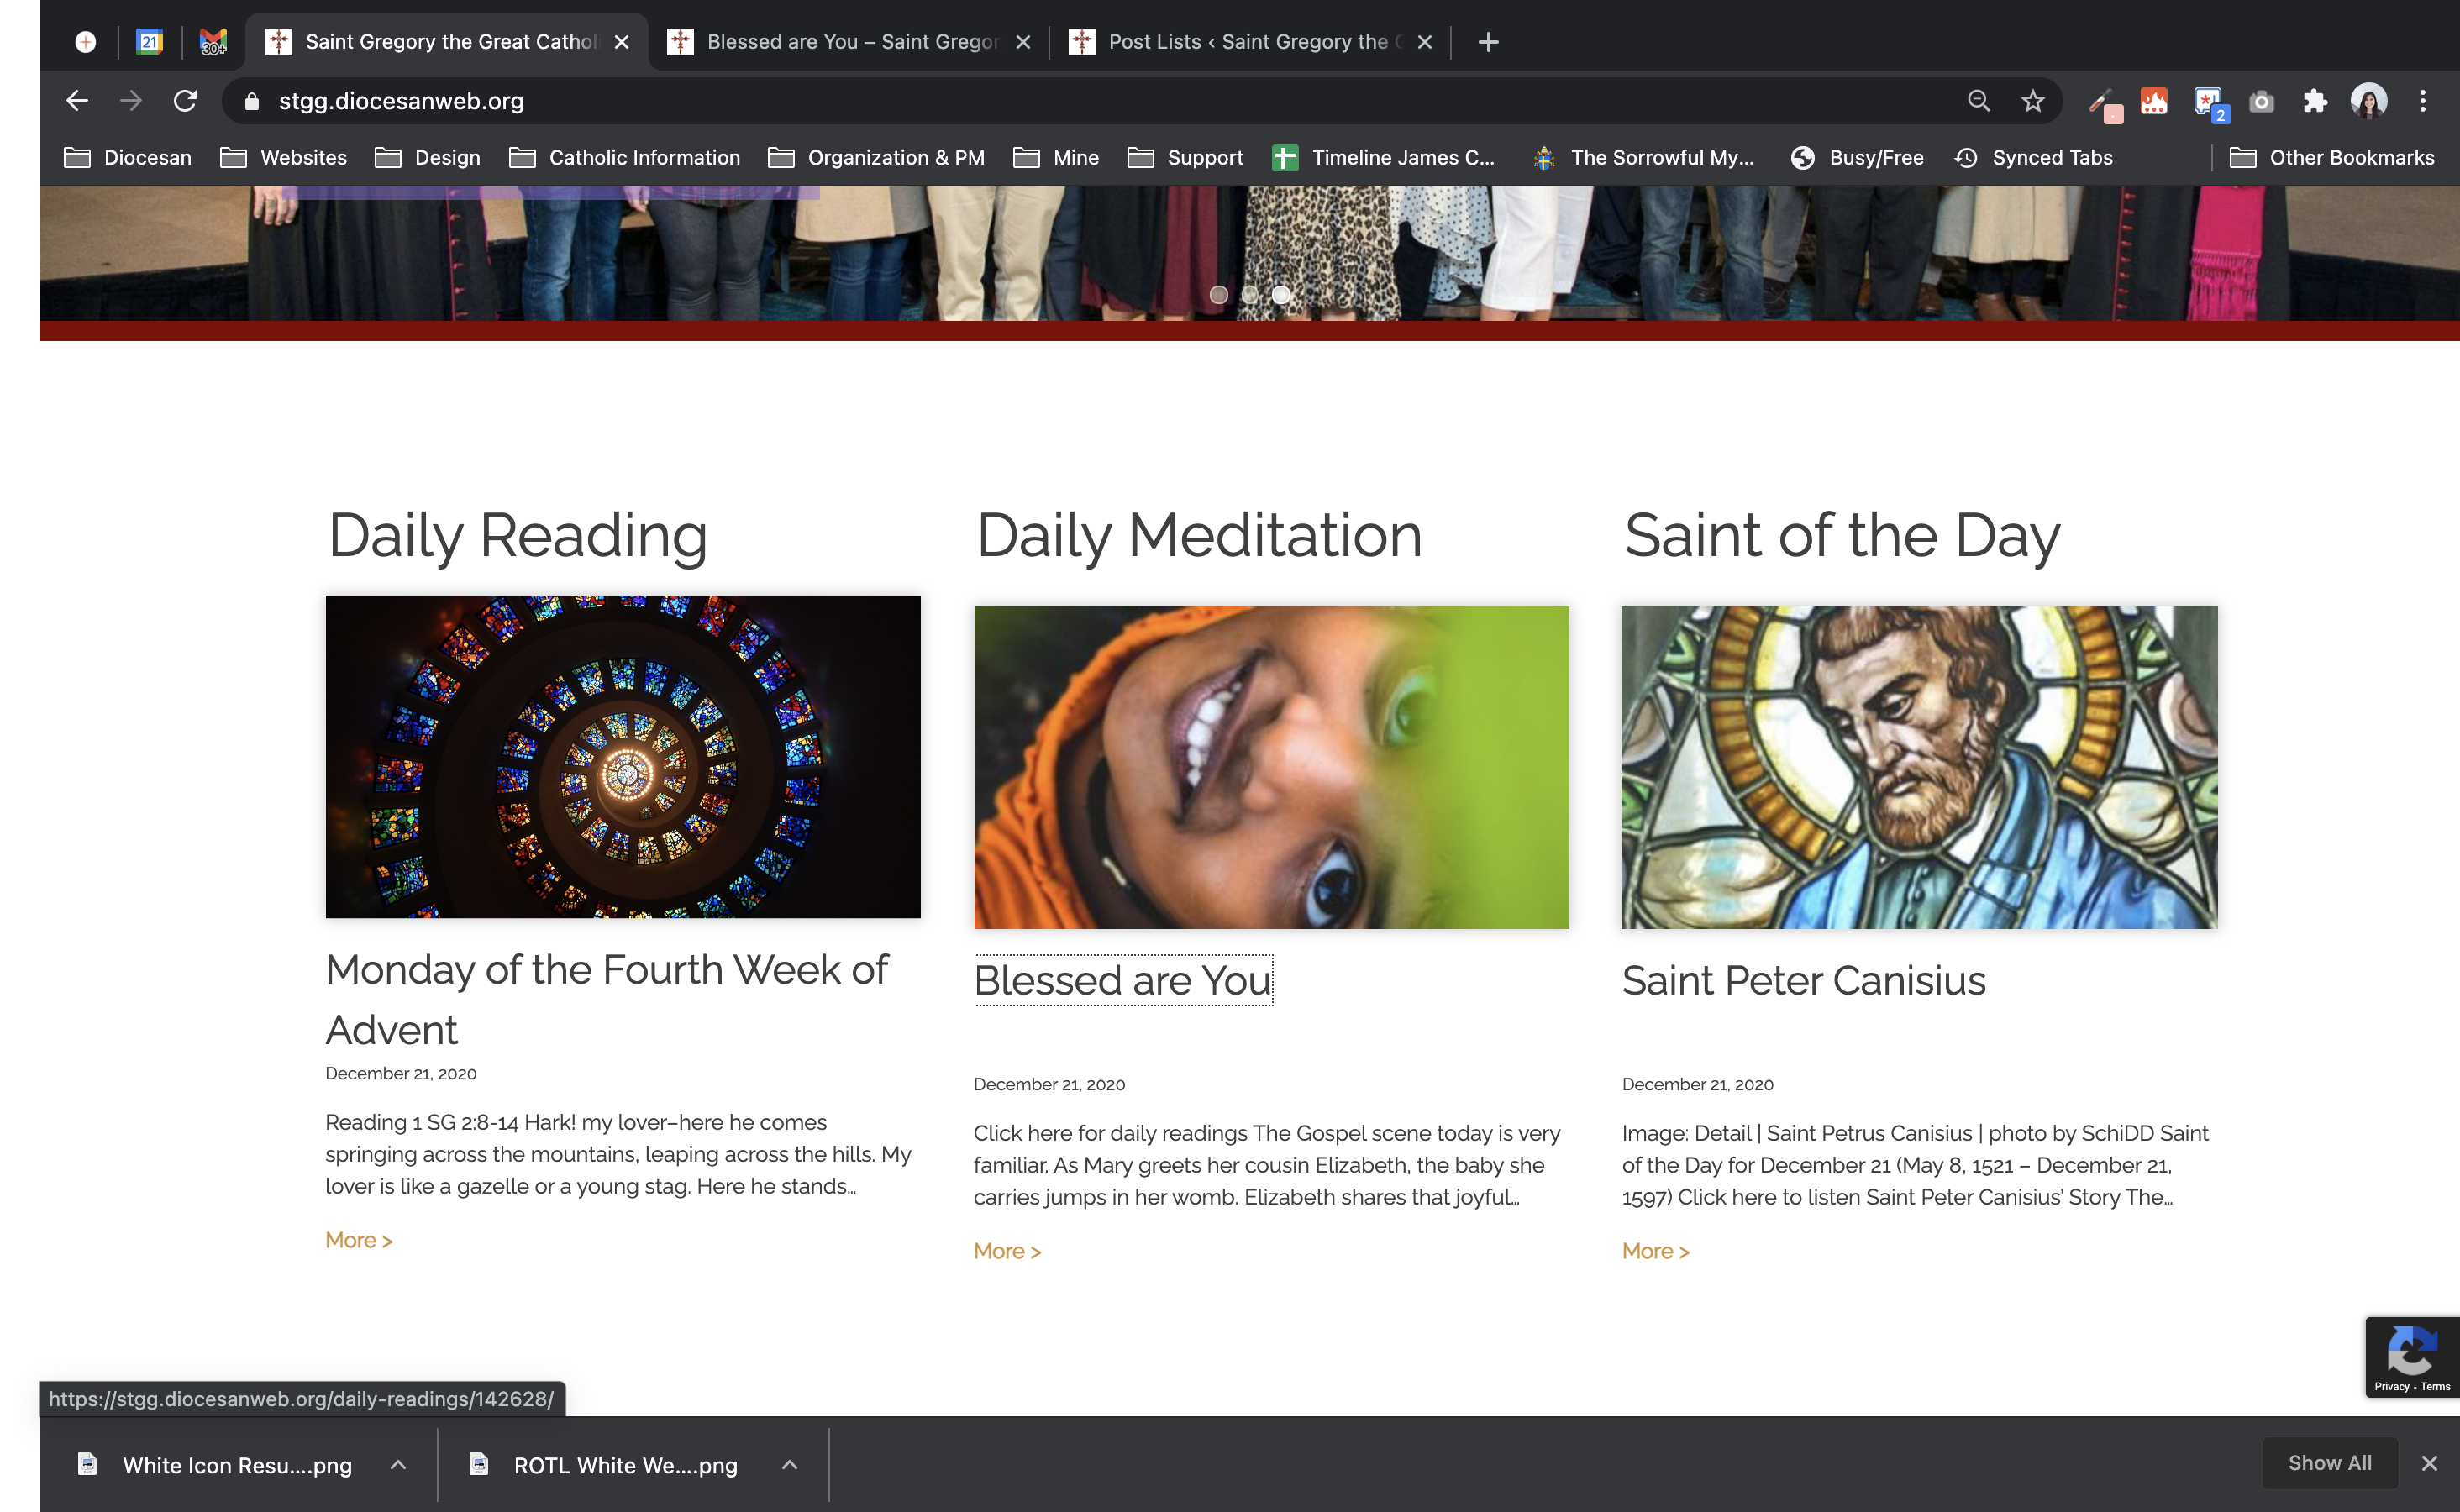Switch to Blessed are You tab

(x=850, y=42)
